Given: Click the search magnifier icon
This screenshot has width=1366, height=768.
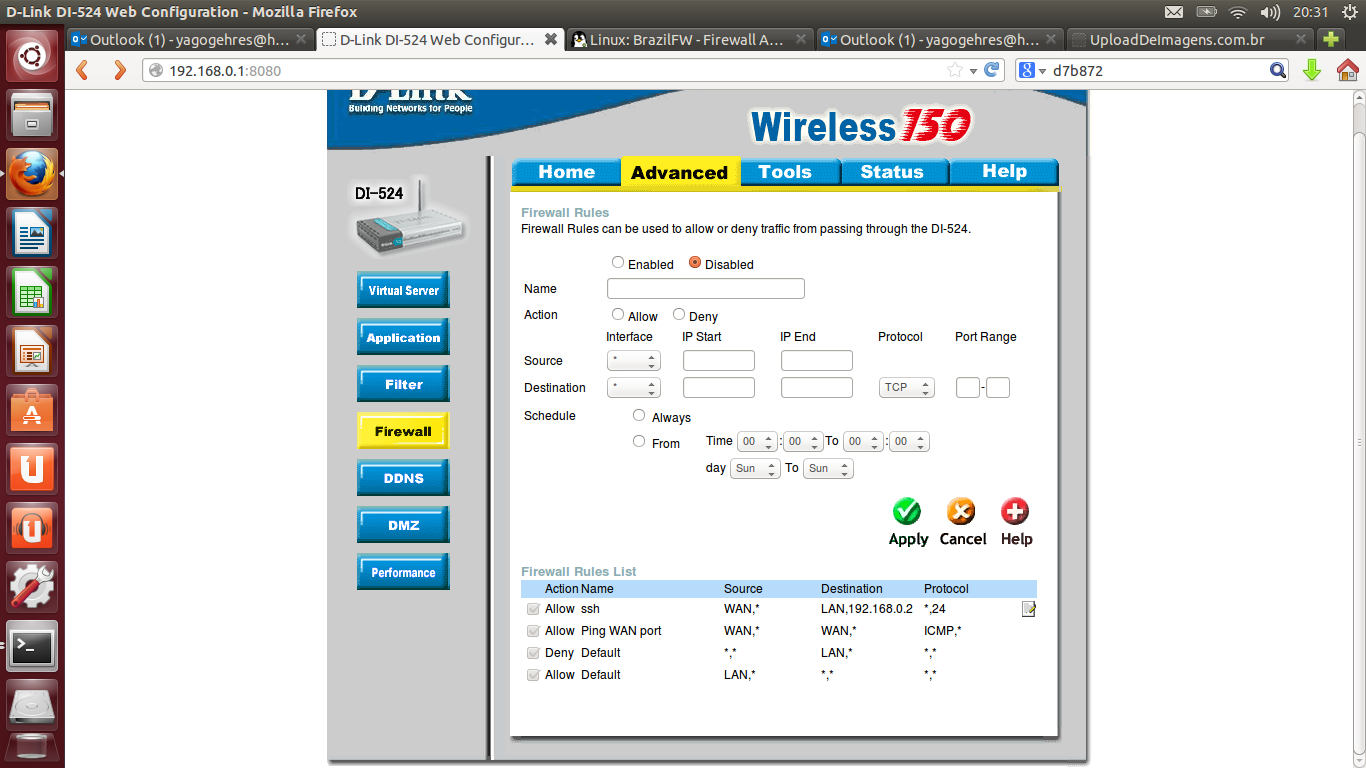Looking at the screenshot, I should coord(1277,70).
